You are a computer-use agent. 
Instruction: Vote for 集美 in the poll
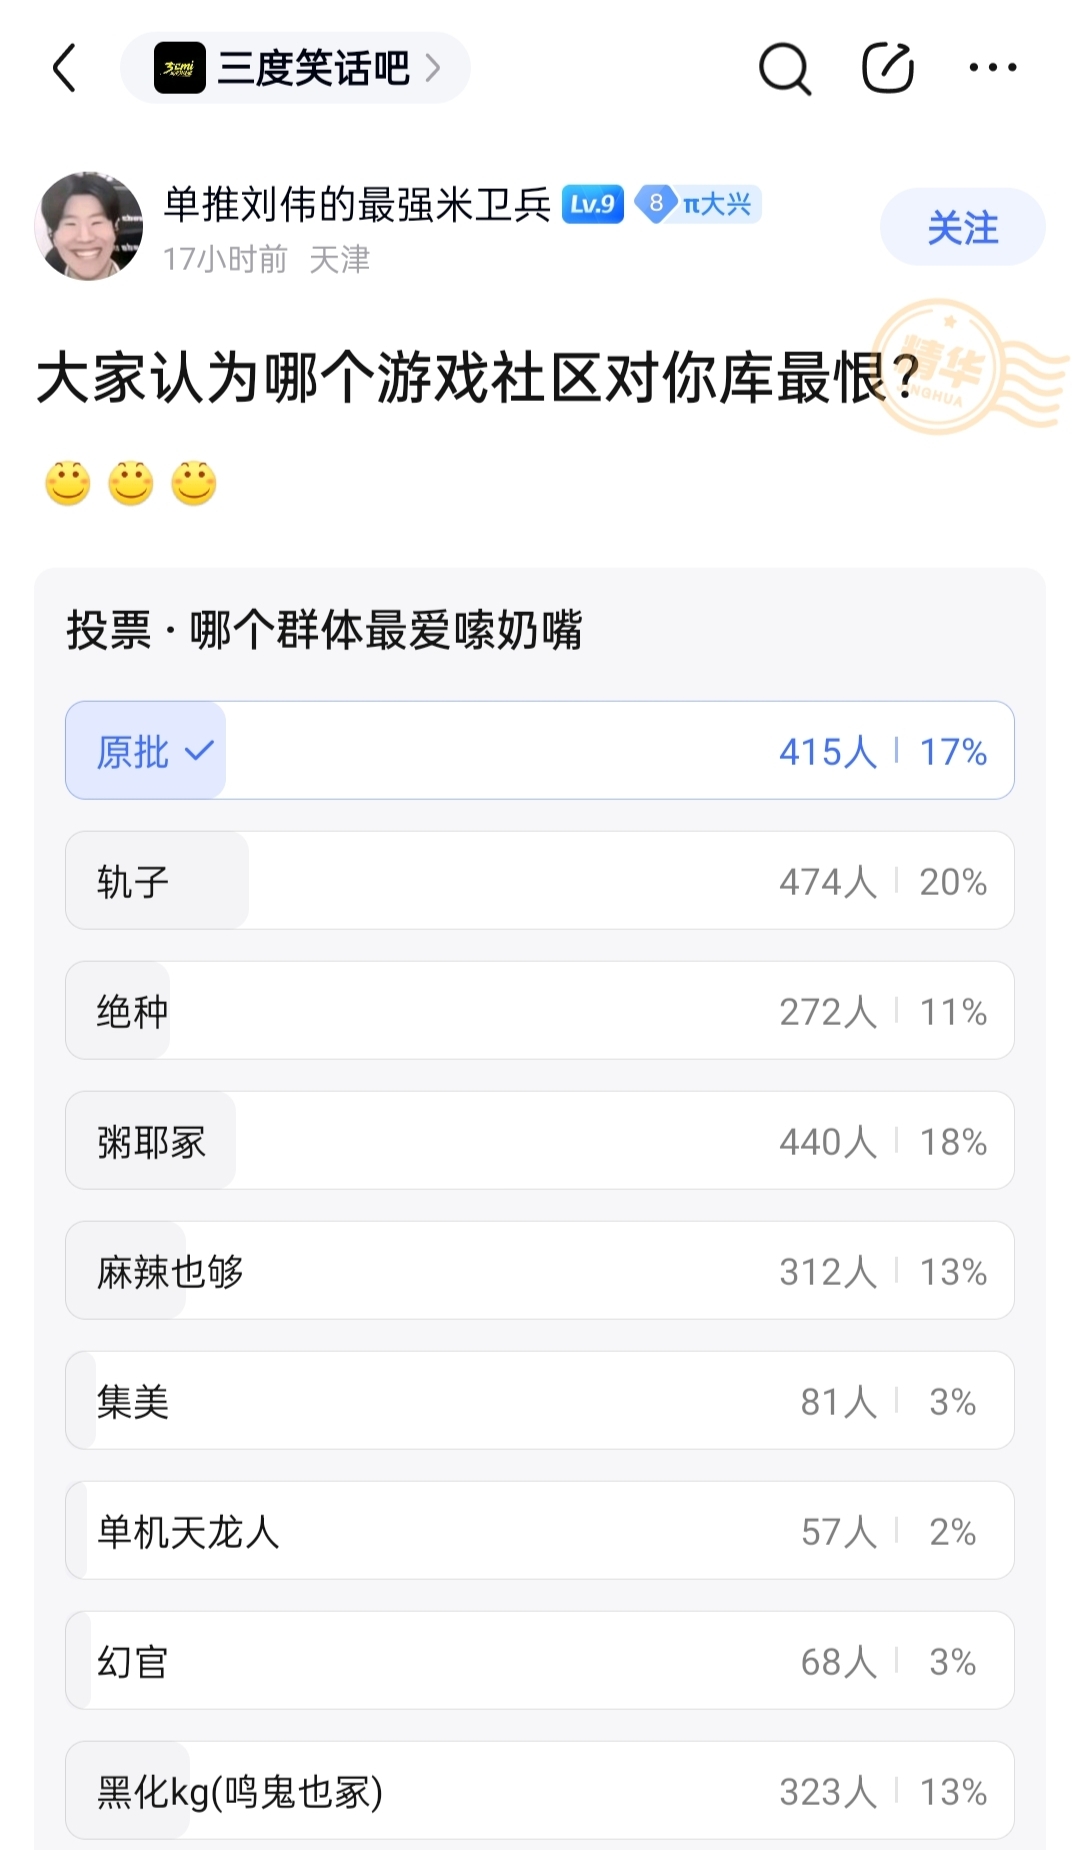click(x=540, y=1400)
